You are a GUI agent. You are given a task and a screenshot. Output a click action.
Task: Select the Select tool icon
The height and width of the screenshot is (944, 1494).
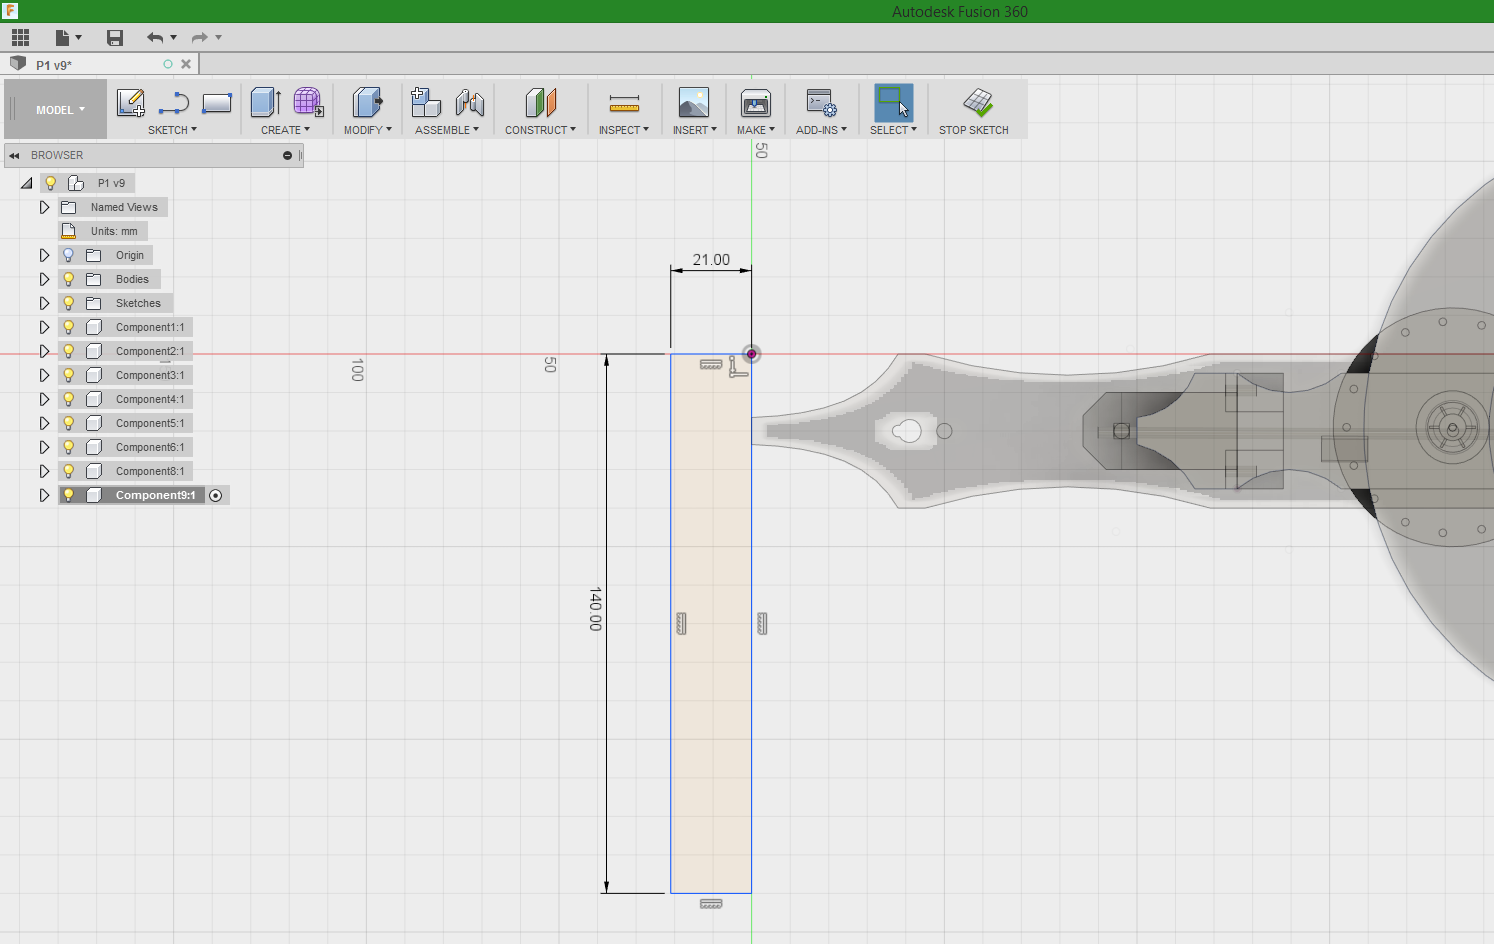click(x=894, y=103)
